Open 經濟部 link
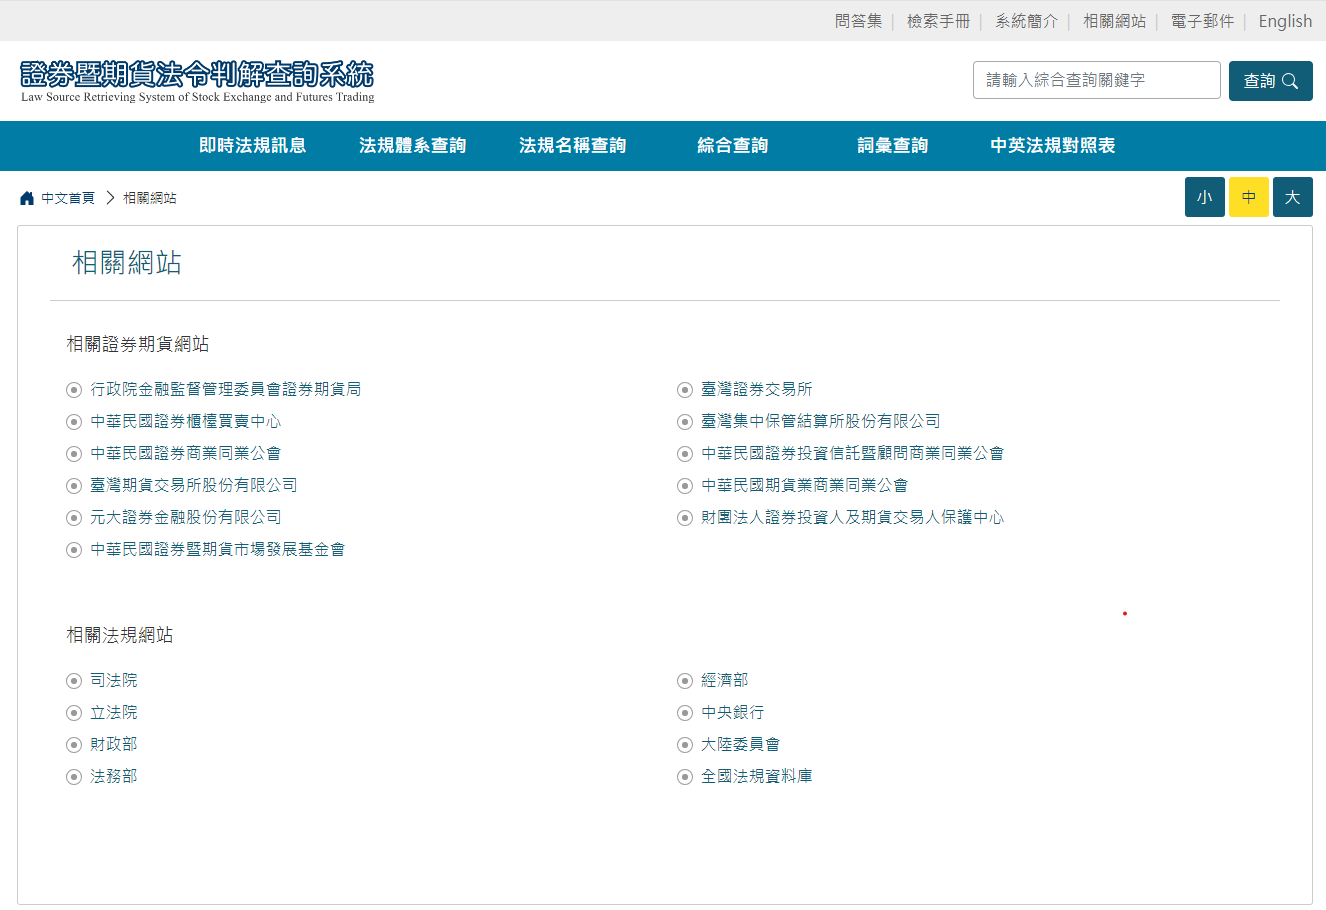The width and height of the screenshot is (1326, 910). coord(725,680)
